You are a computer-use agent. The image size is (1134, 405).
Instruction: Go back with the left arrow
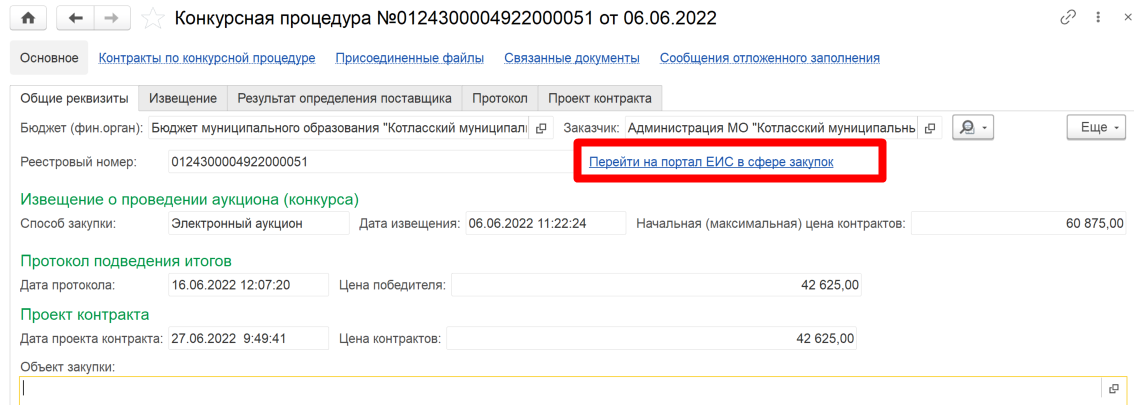[77, 18]
